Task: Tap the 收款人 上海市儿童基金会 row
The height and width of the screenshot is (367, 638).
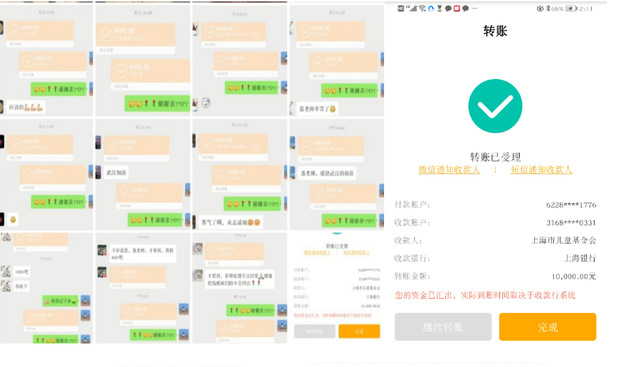Action: coord(495,240)
